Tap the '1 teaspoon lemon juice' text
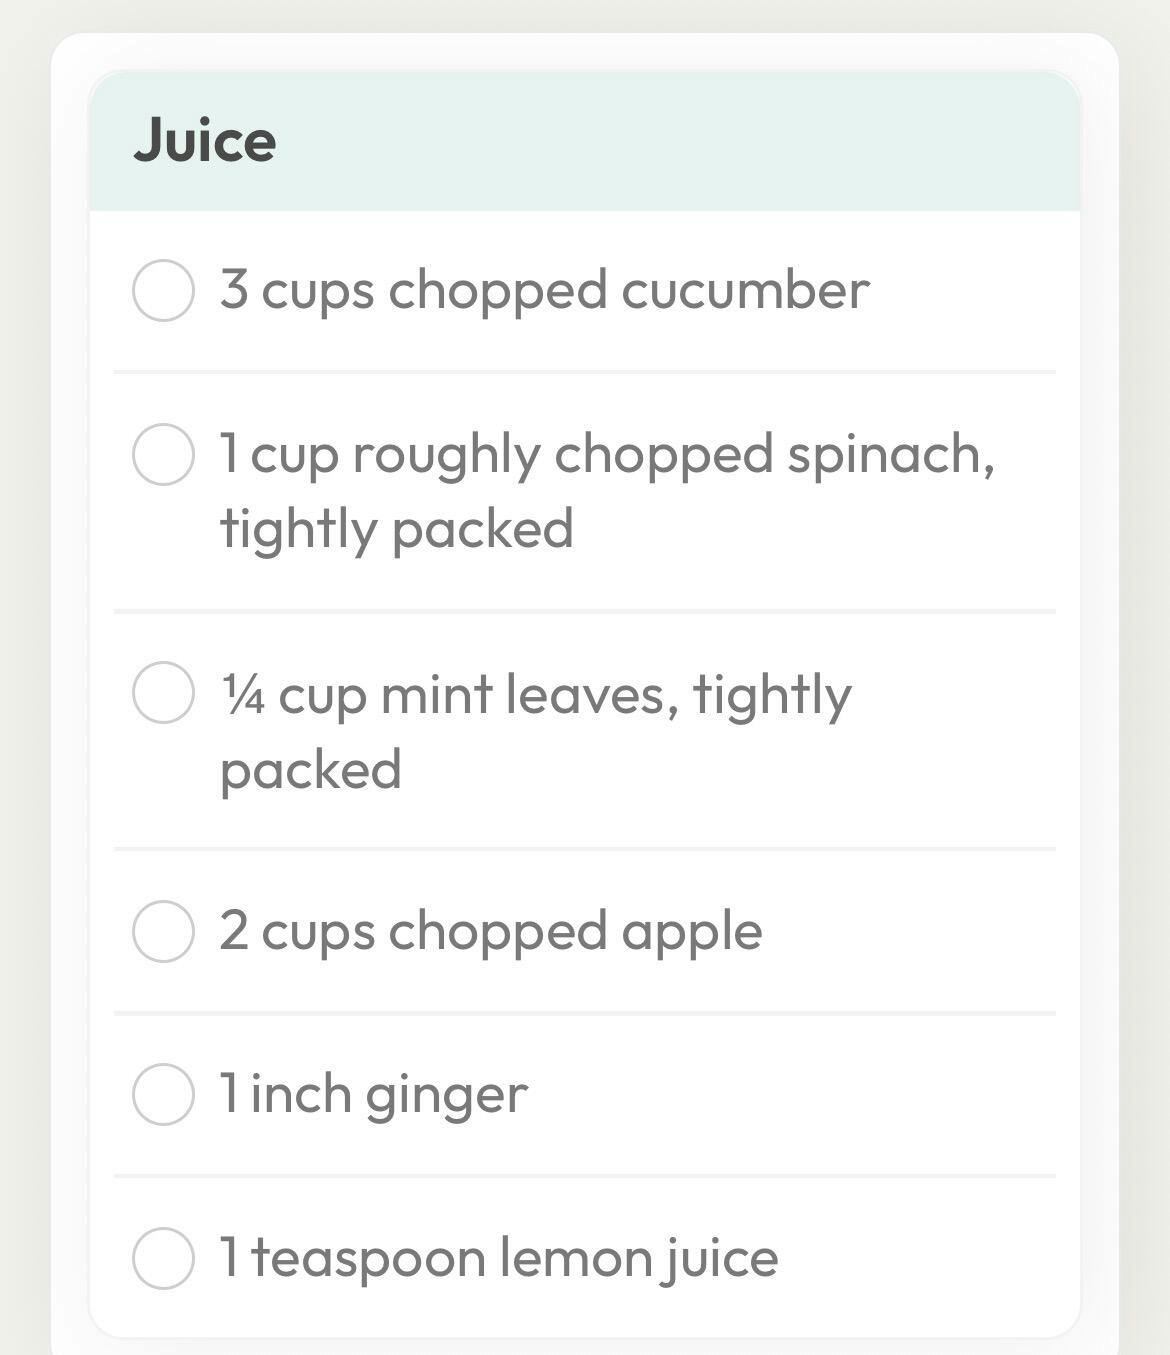1170x1355 pixels. tap(498, 1258)
